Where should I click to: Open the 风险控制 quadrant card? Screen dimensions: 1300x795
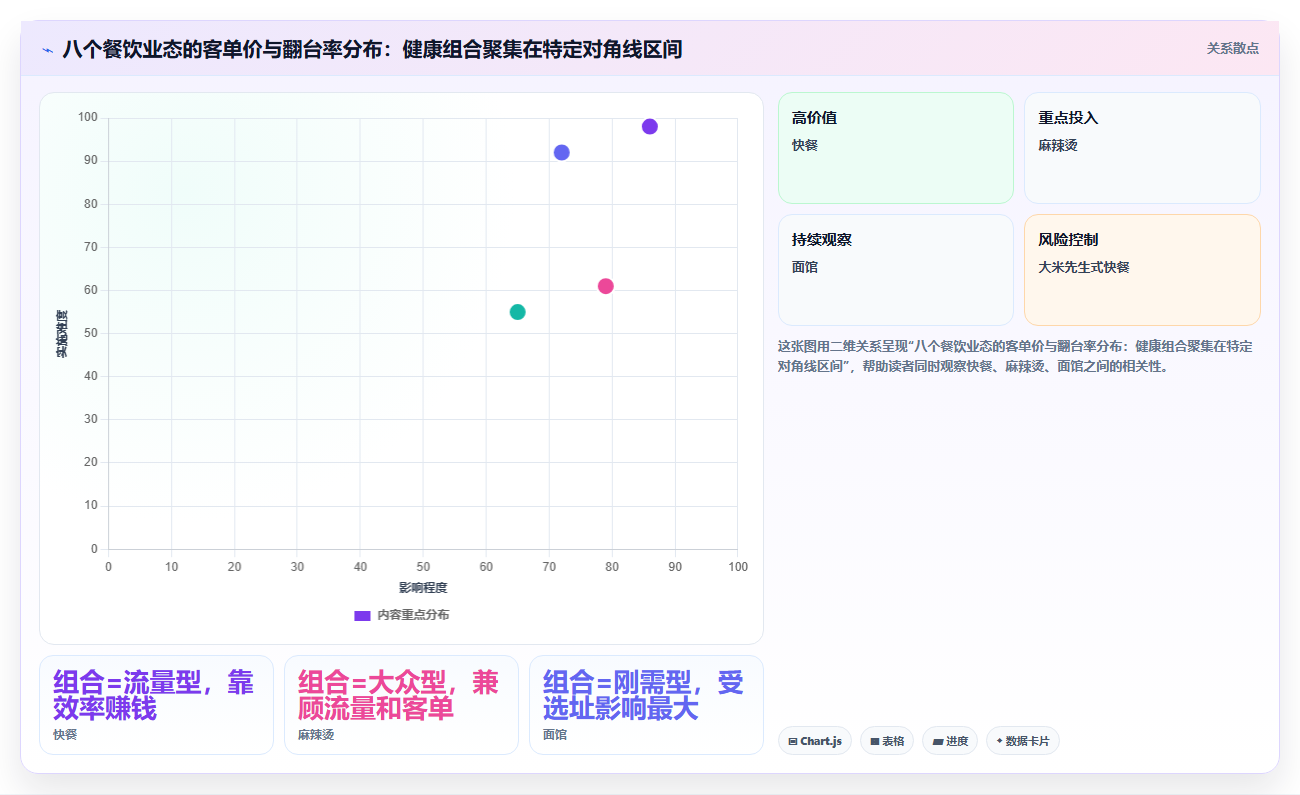(1142, 270)
